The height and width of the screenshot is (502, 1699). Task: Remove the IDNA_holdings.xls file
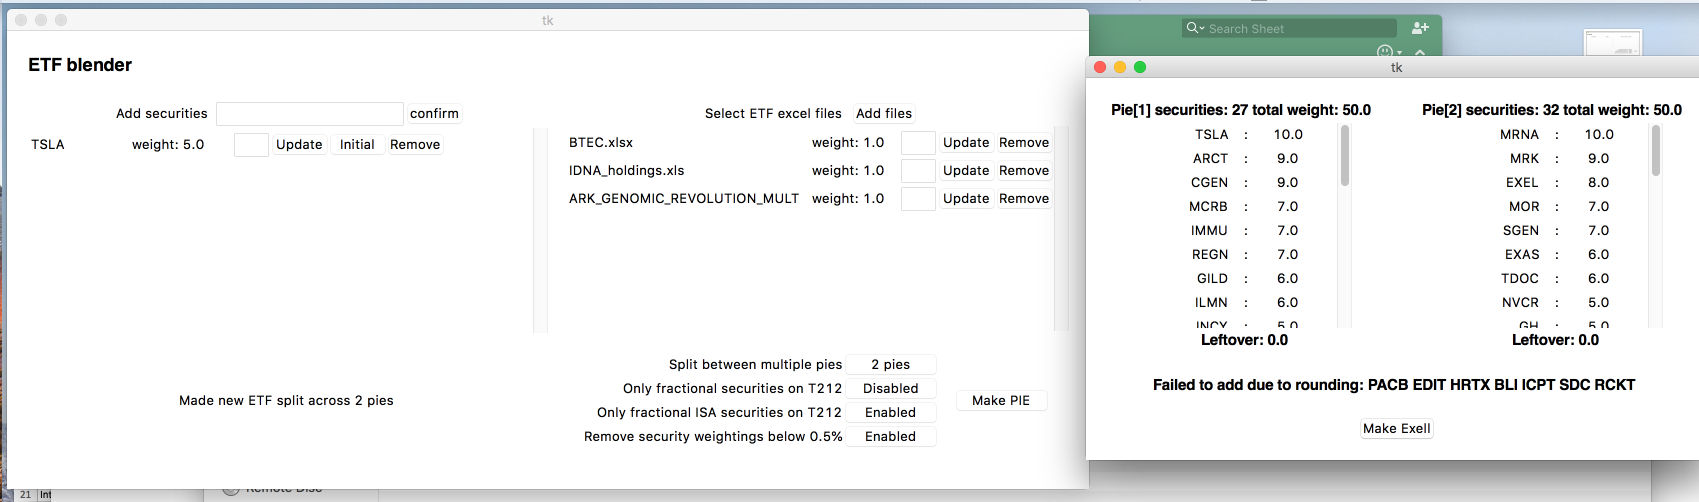1024,170
